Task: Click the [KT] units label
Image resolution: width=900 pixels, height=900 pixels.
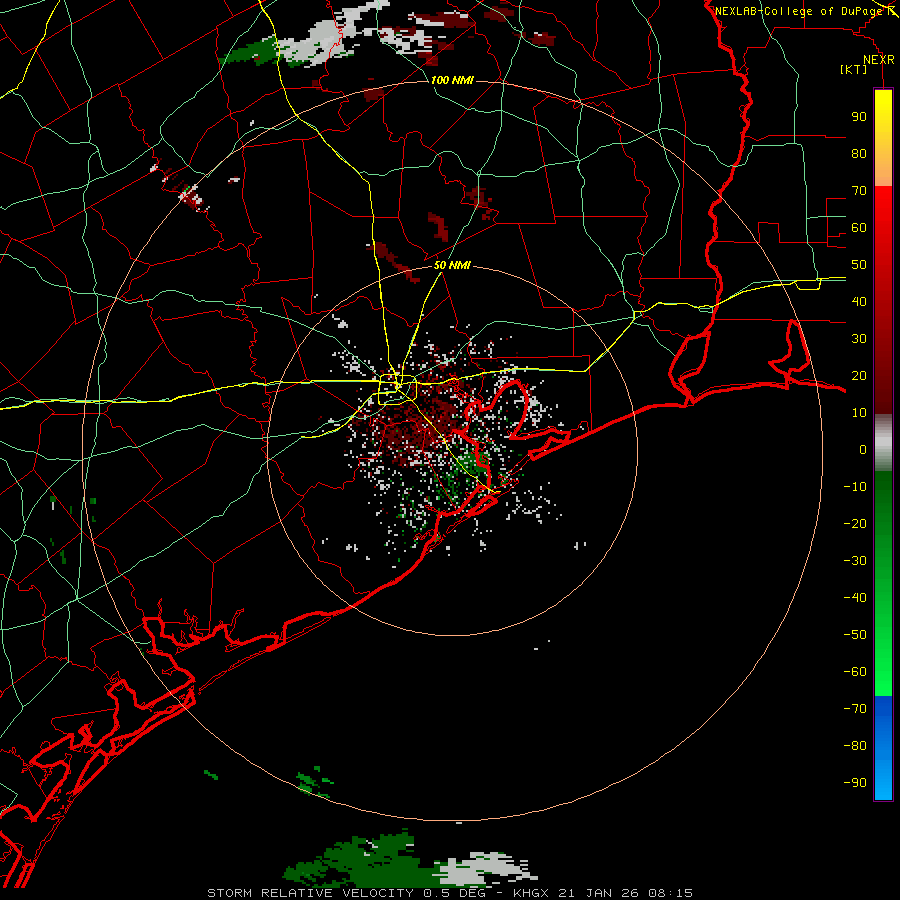Action: coord(853,69)
